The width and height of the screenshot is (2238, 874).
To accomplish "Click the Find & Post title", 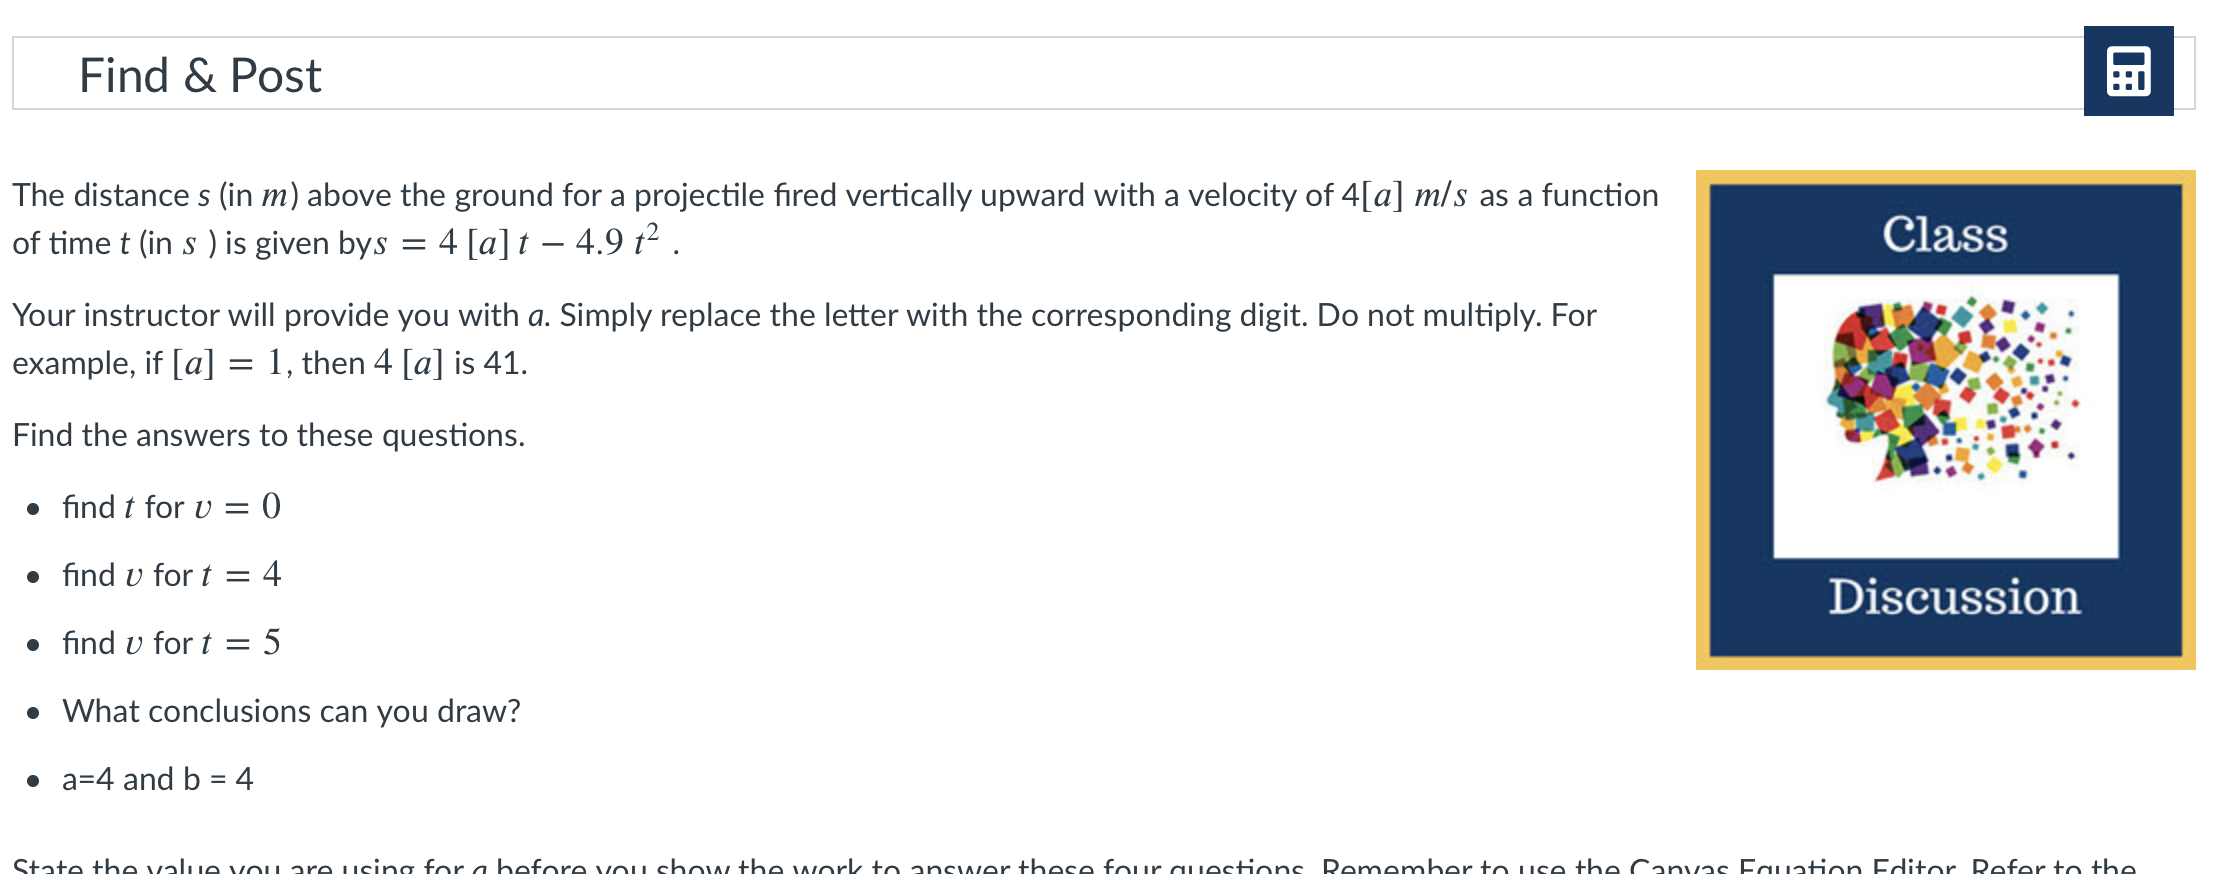I will tap(200, 73).
